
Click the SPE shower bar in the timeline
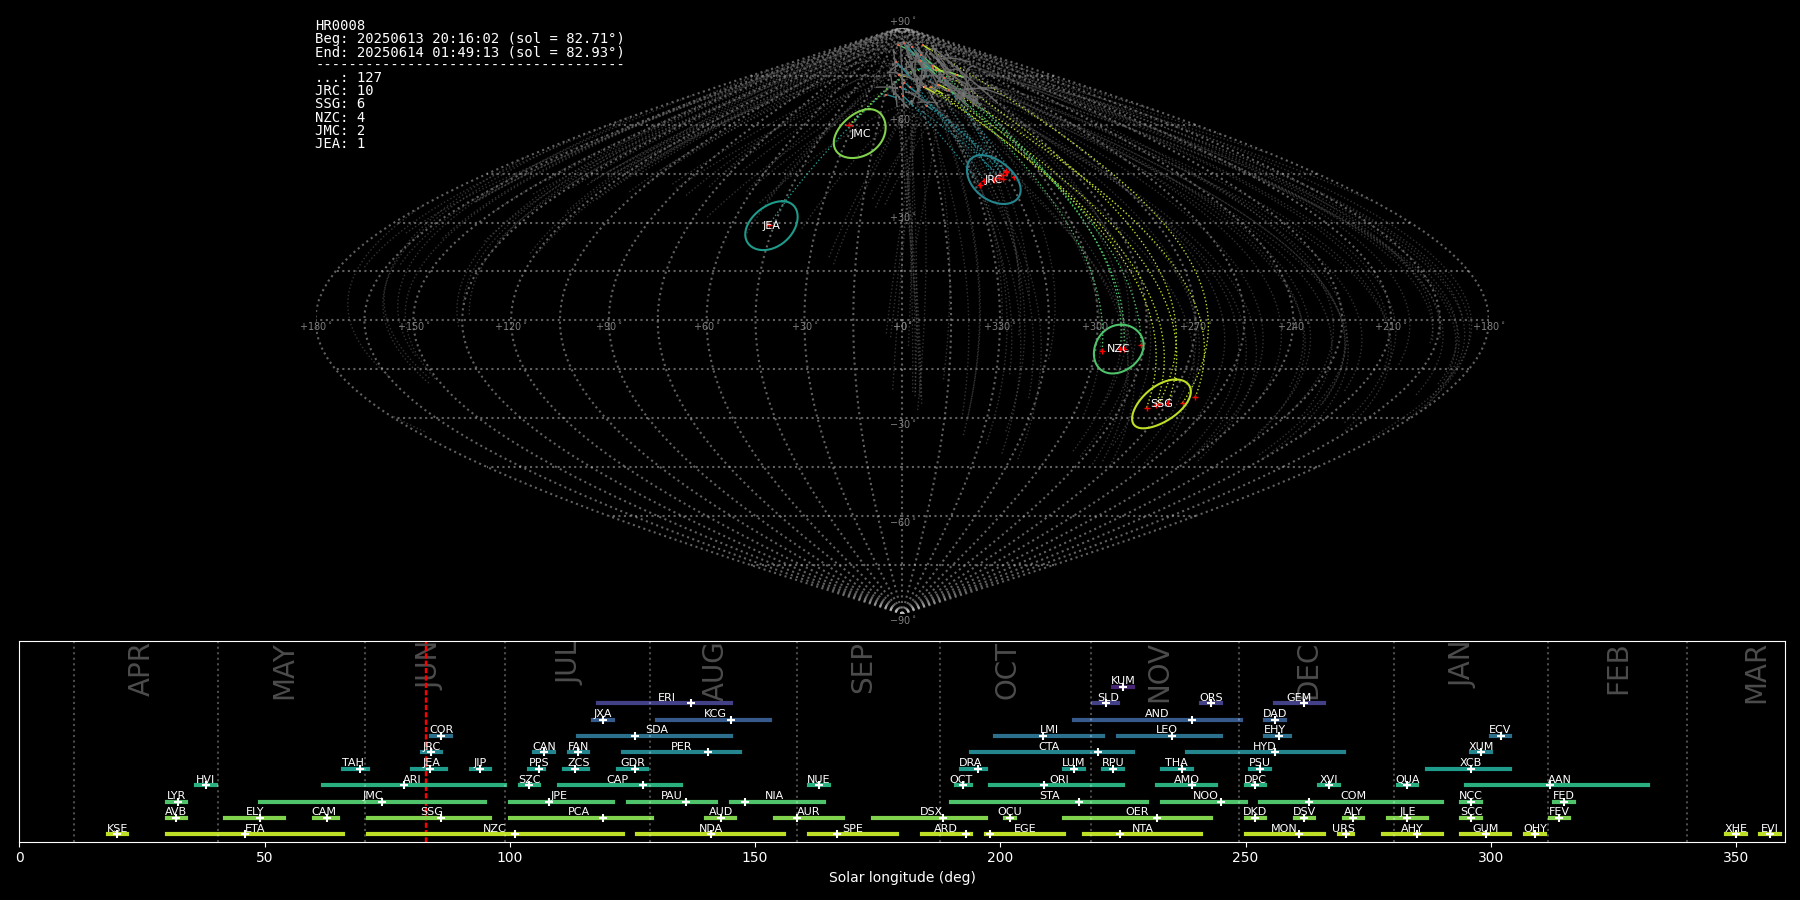[x=853, y=834]
